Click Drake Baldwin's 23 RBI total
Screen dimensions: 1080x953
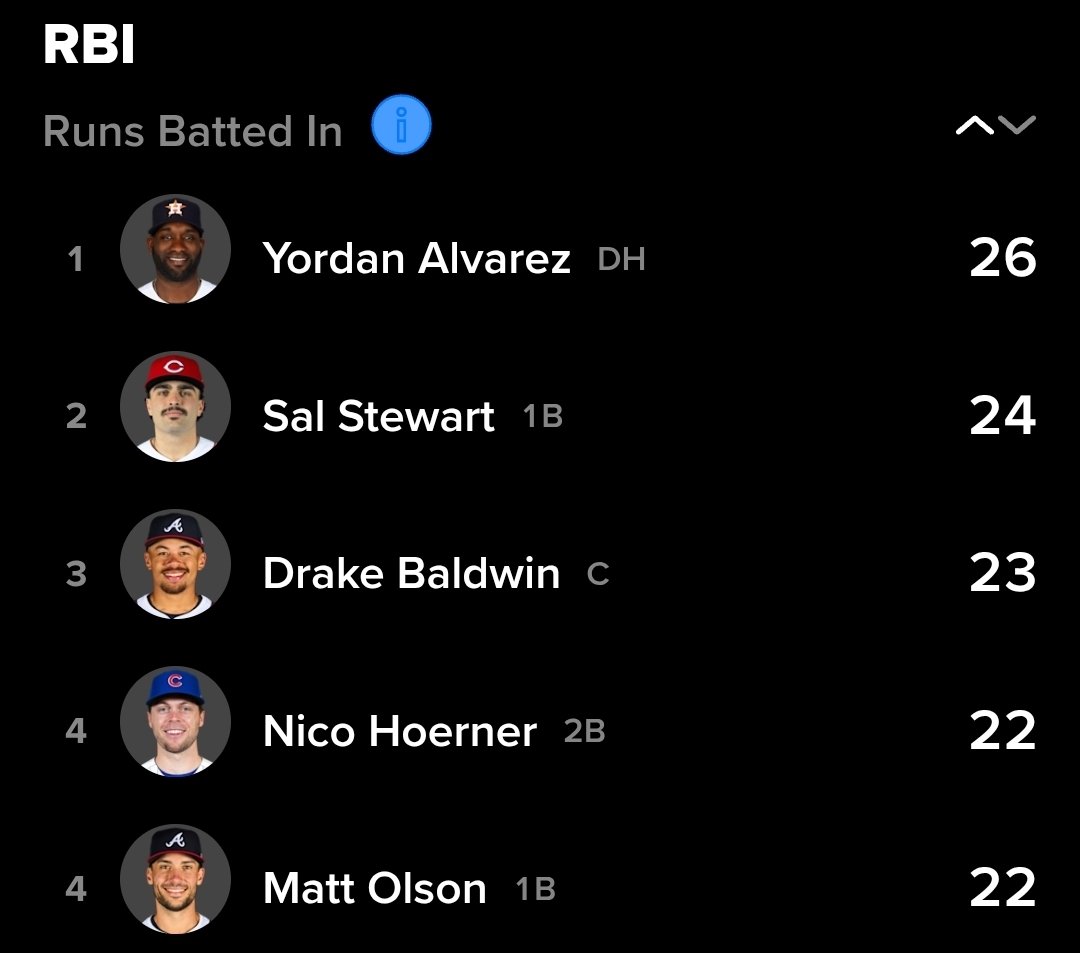coord(1003,574)
